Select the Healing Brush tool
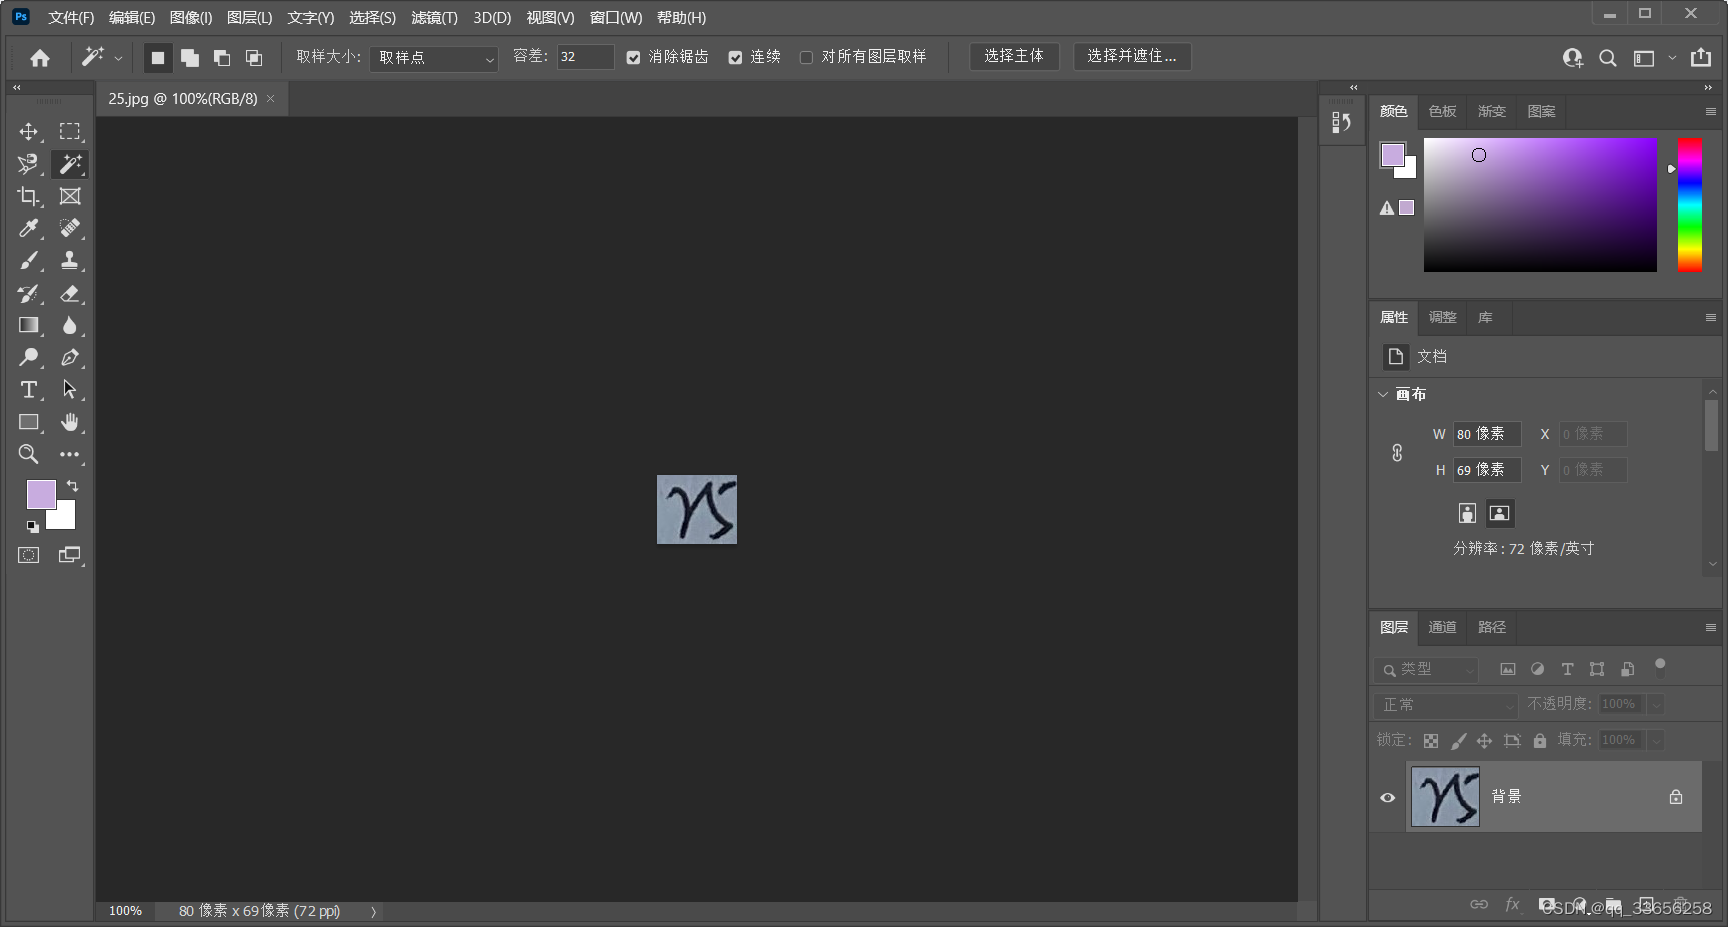The width and height of the screenshot is (1728, 927). pyautogui.click(x=69, y=228)
